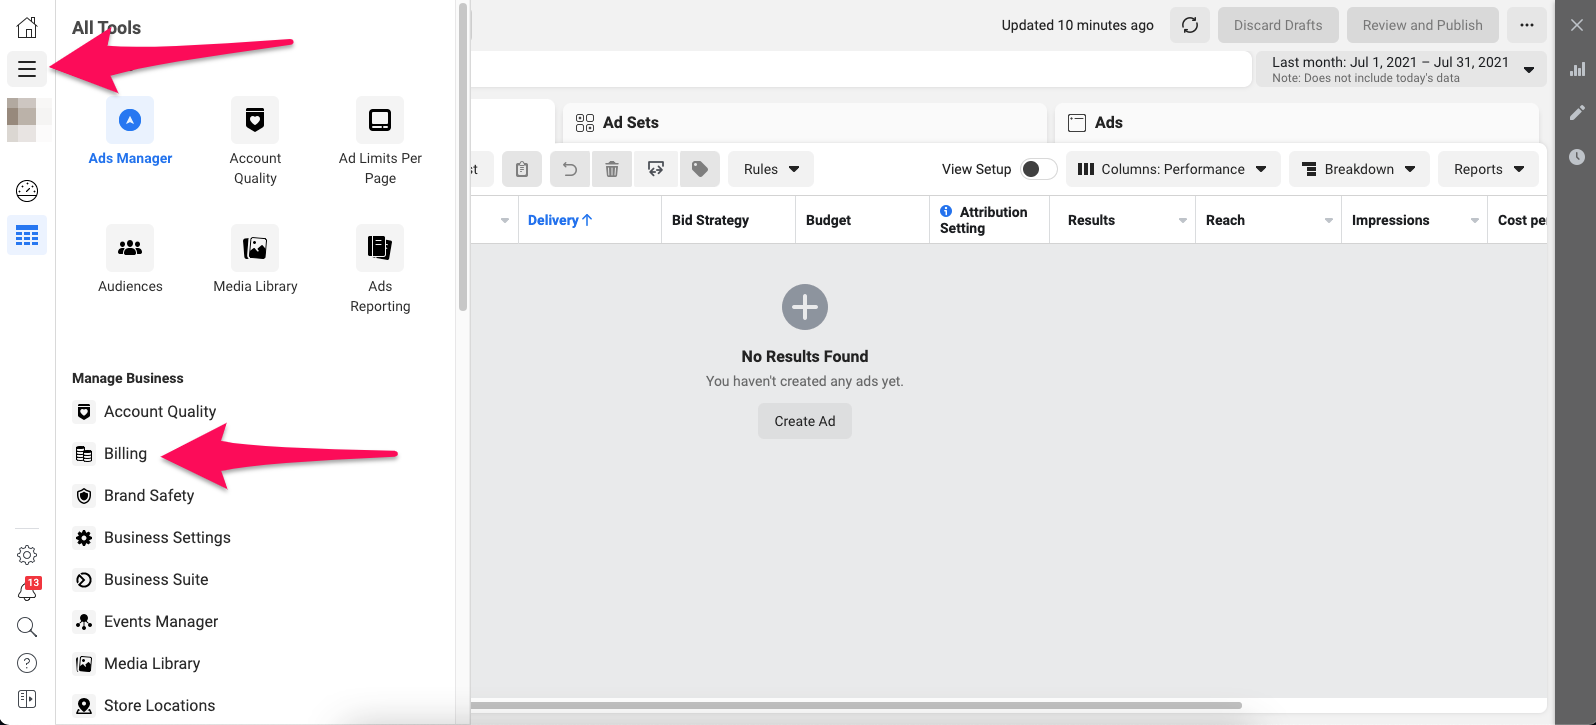Image resolution: width=1596 pixels, height=725 pixels.
Task: Open the history clock icon on right rail
Action: point(1577,157)
